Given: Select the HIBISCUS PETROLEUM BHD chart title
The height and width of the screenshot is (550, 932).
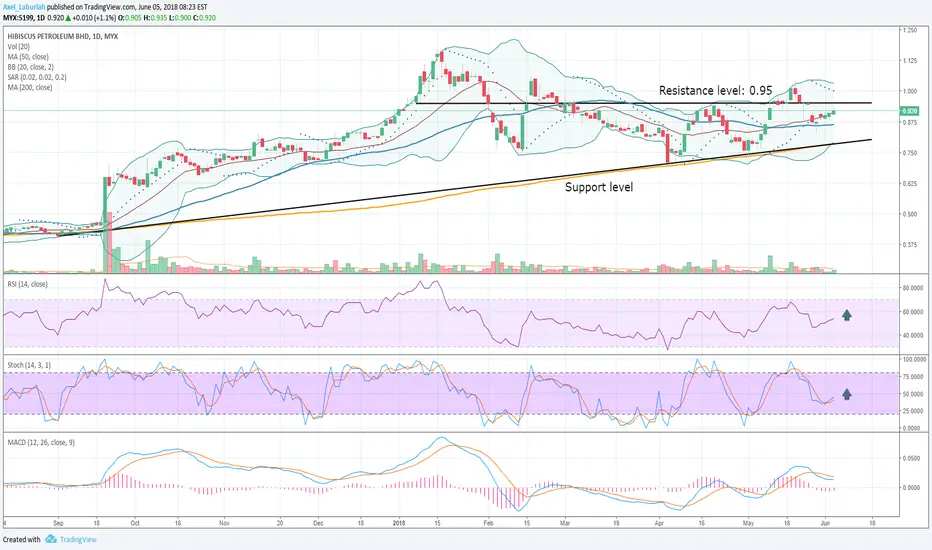Looking at the screenshot, I should 63,36.
